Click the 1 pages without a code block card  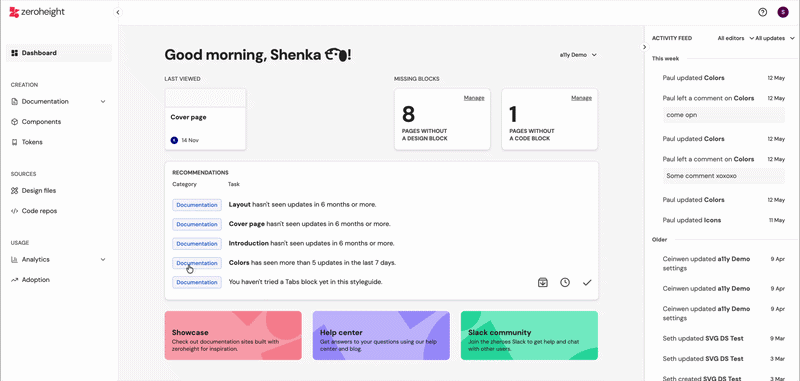tap(549, 119)
